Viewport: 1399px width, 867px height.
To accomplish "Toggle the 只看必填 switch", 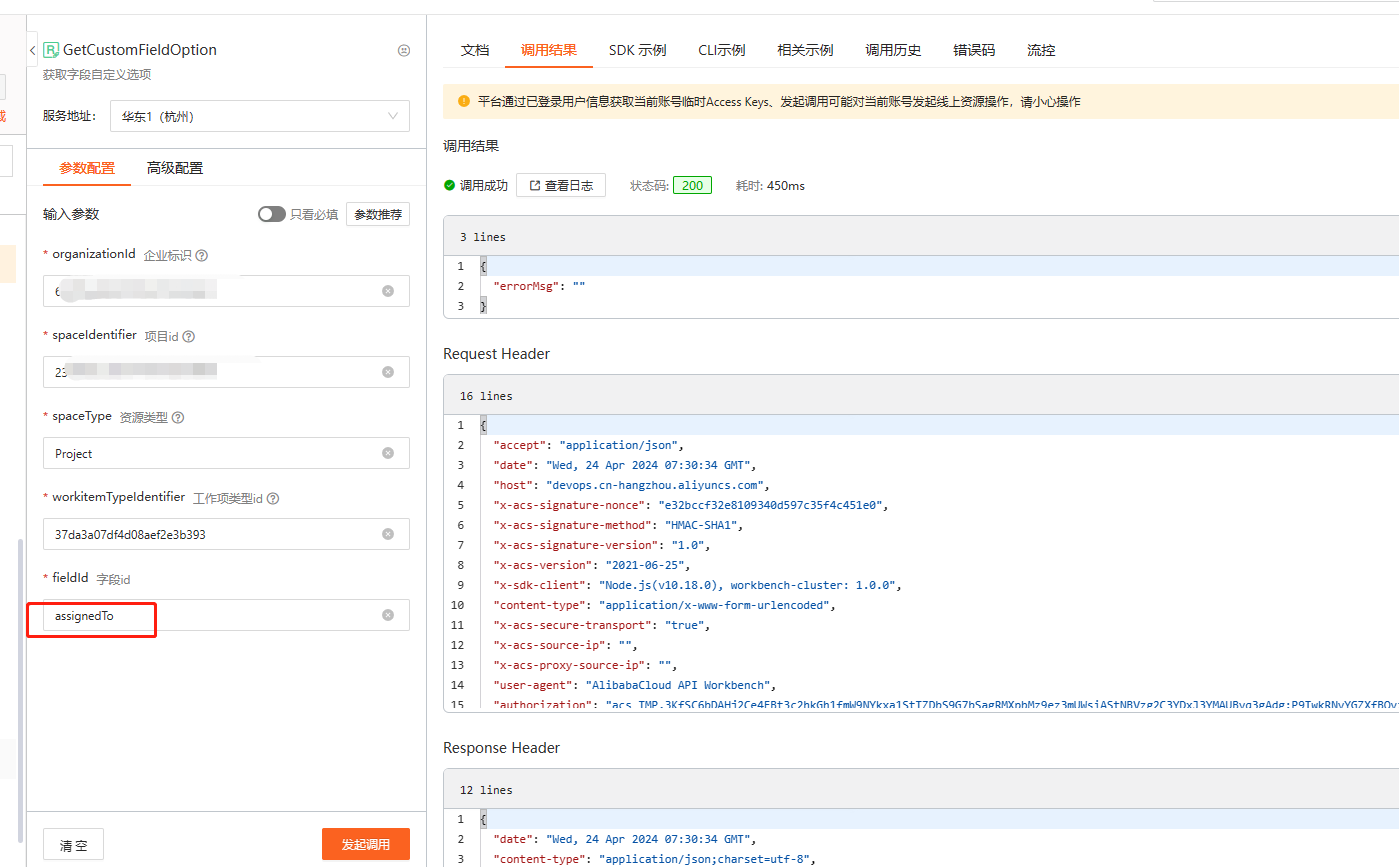I will pyautogui.click(x=271, y=214).
